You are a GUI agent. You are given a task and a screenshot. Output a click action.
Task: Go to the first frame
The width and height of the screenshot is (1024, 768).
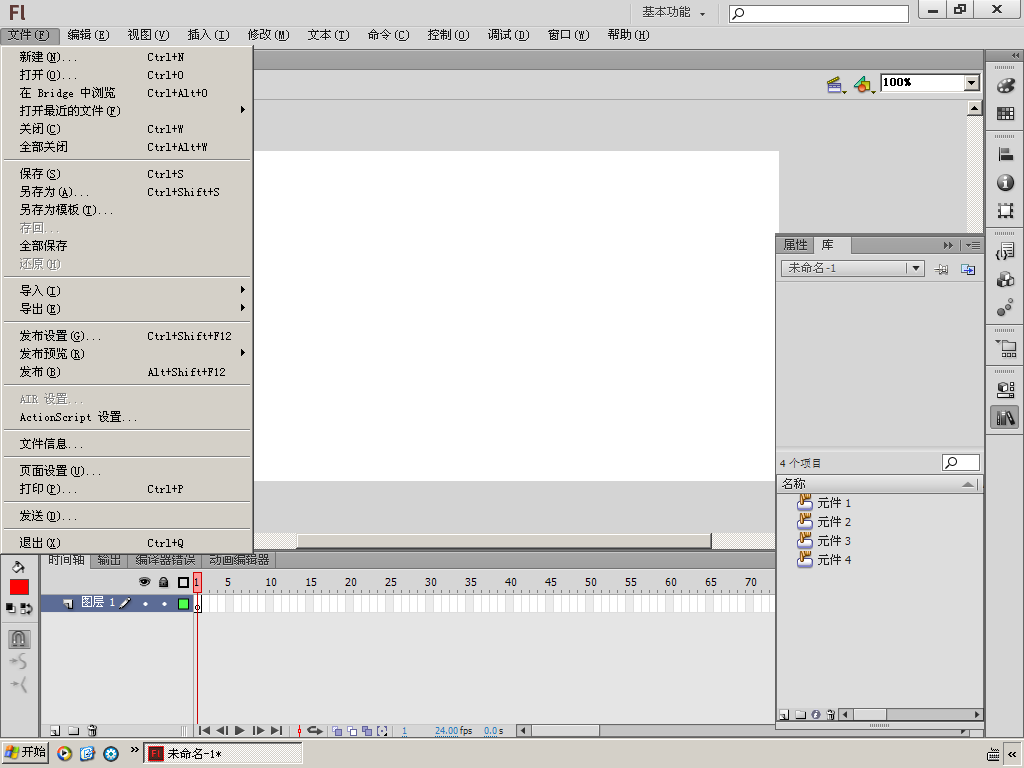pos(204,731)
